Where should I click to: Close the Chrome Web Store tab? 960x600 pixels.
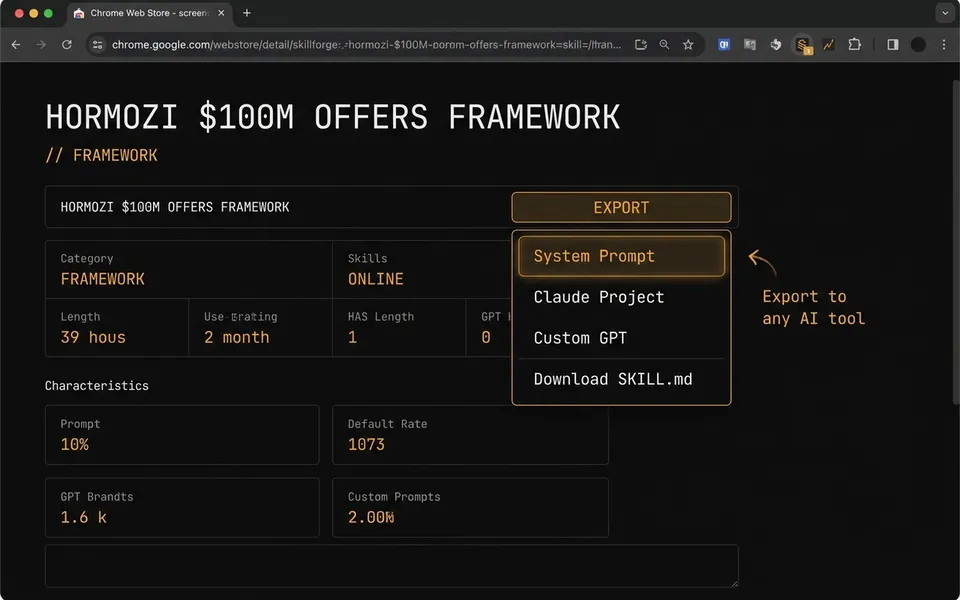pyautogui.click(x=221, y=13)
